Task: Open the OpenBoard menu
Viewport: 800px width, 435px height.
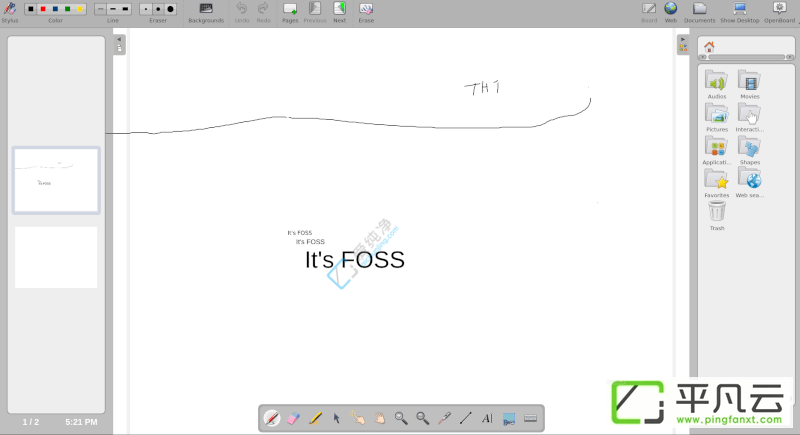Action: (x=779, y=12)
